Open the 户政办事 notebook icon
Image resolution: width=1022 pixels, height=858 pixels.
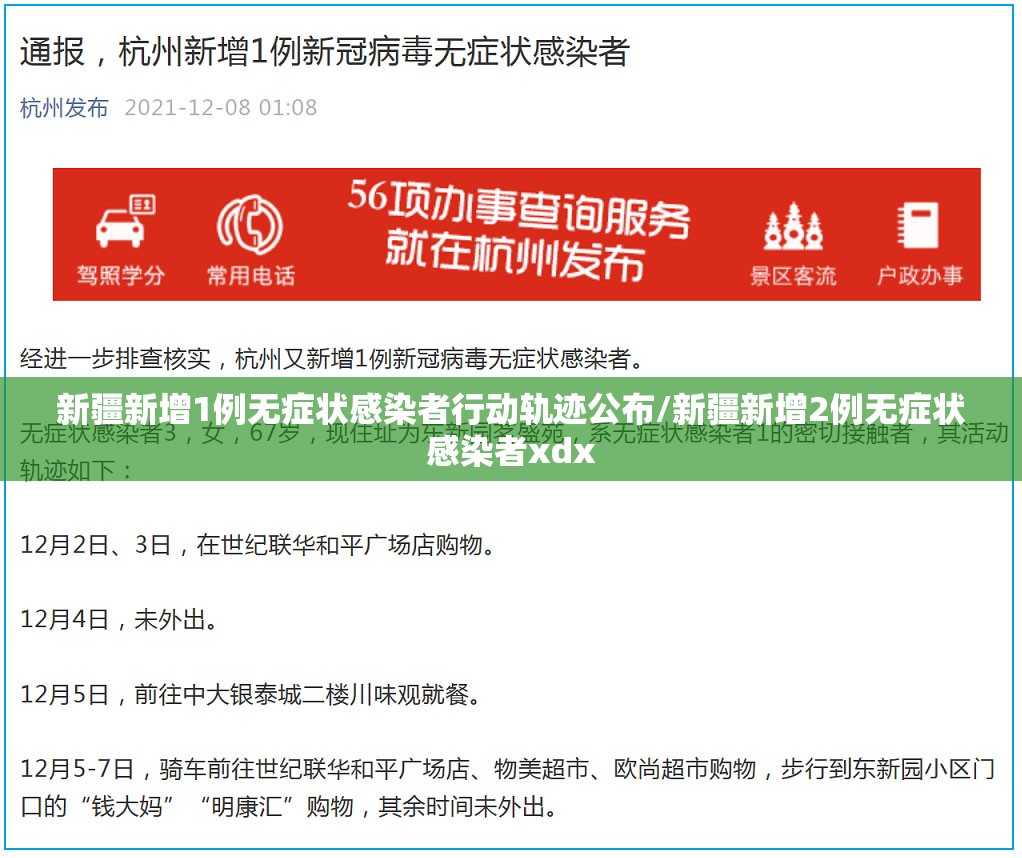tap(918, 225)
